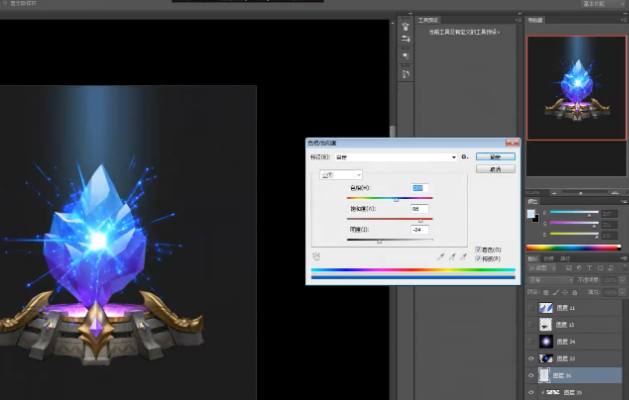Click lock transparent pixels icon
The width and height of the screenshot is (629, 400).
point(546,292)
